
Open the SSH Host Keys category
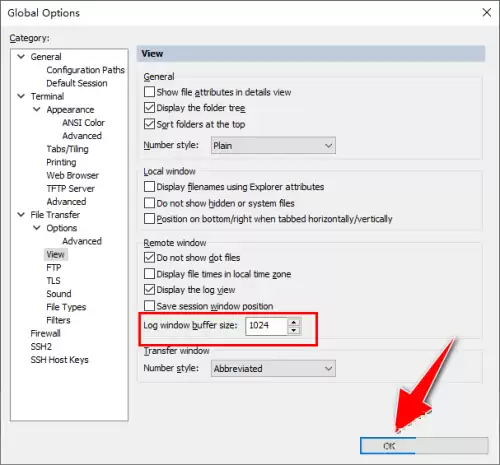click(x=59, y=360)
